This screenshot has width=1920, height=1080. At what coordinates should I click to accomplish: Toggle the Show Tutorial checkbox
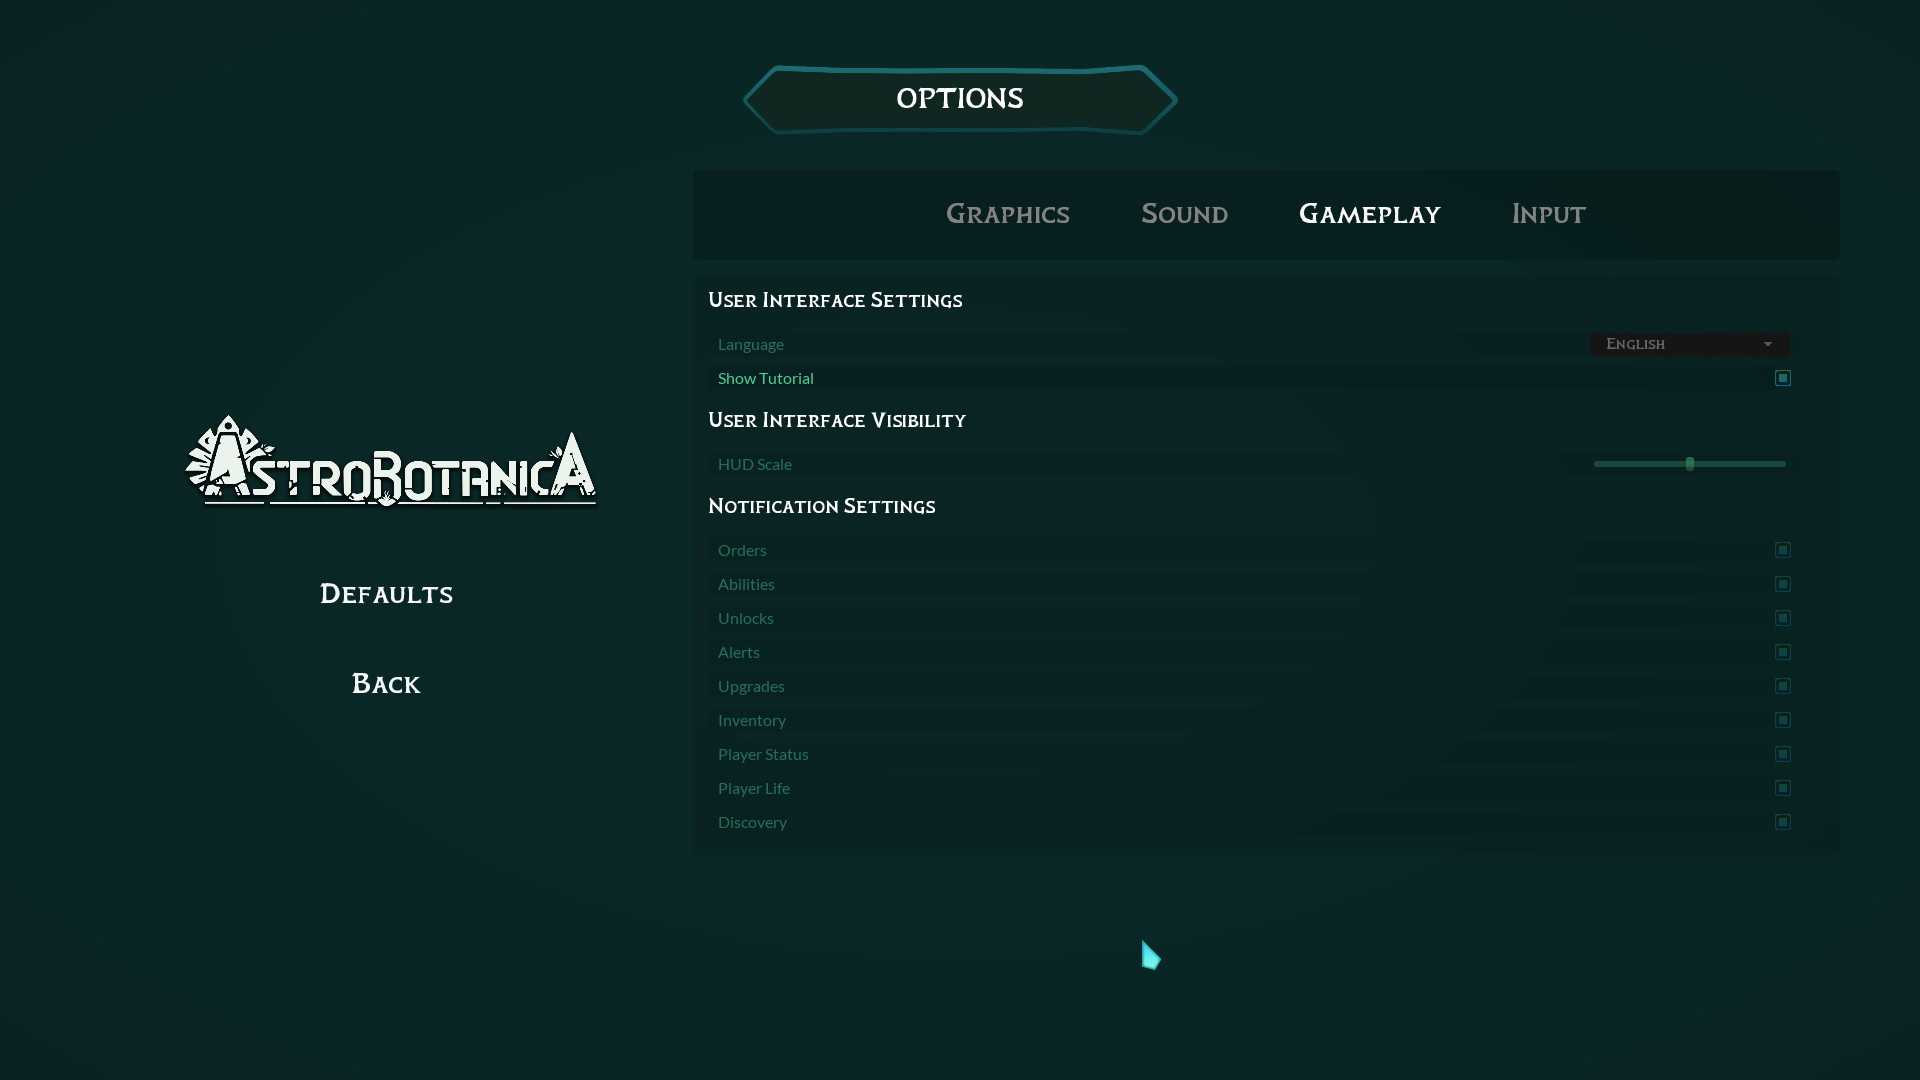[x=1782, y=378]
